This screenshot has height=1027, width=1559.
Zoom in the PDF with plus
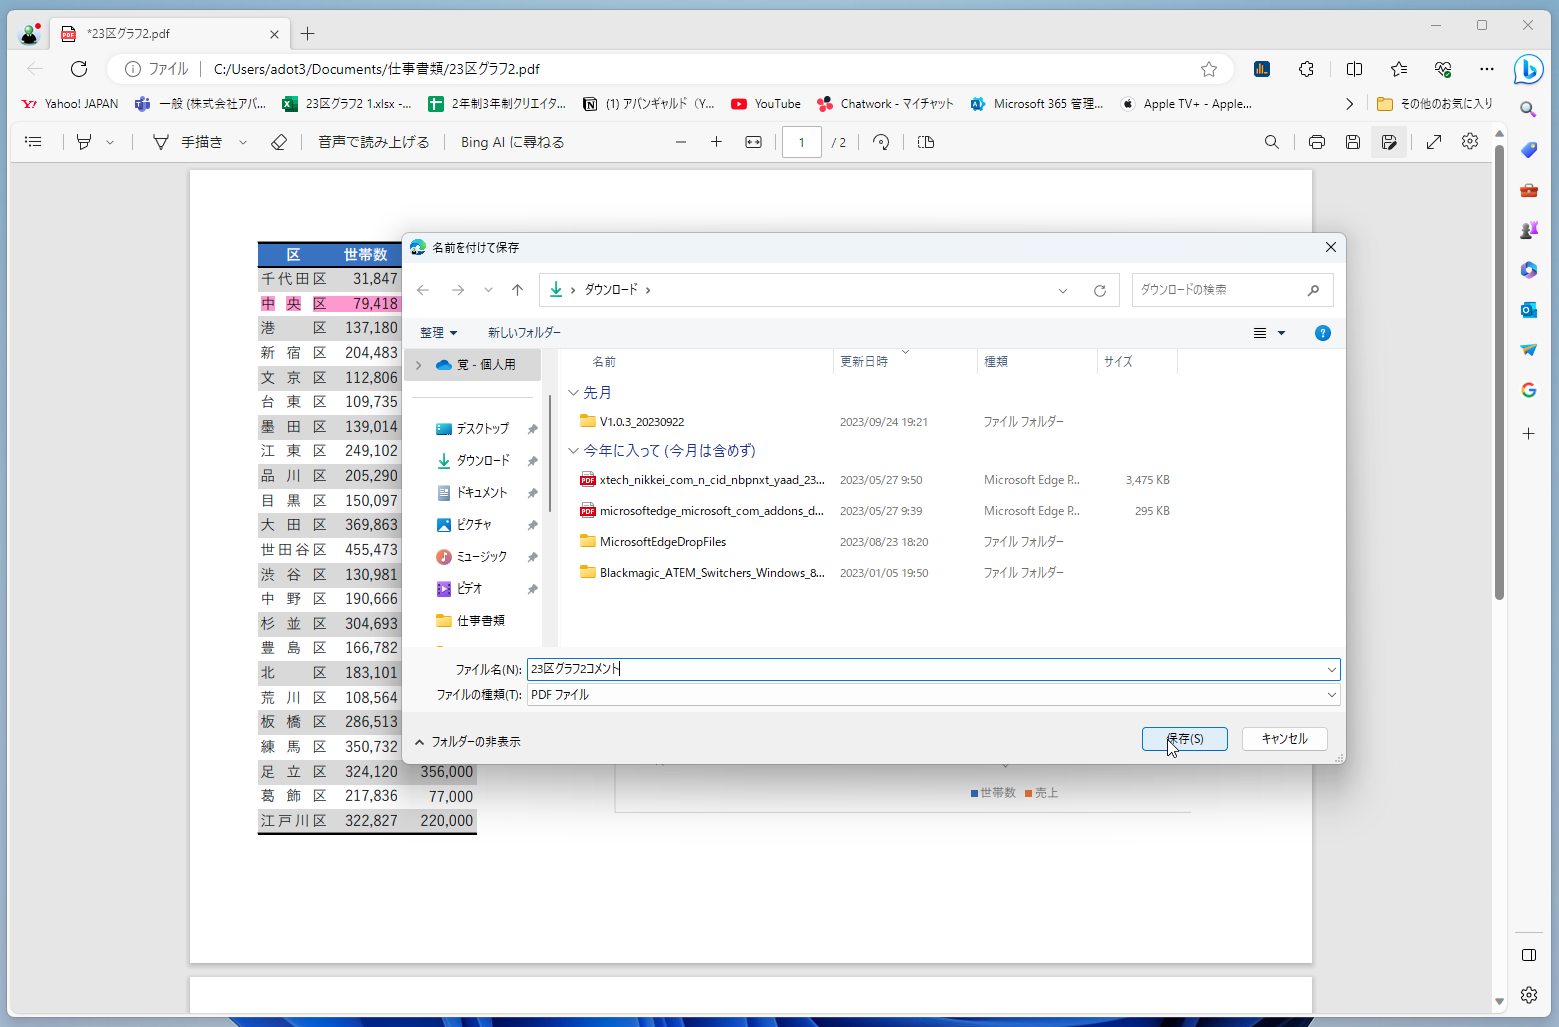tap(716, 142)
